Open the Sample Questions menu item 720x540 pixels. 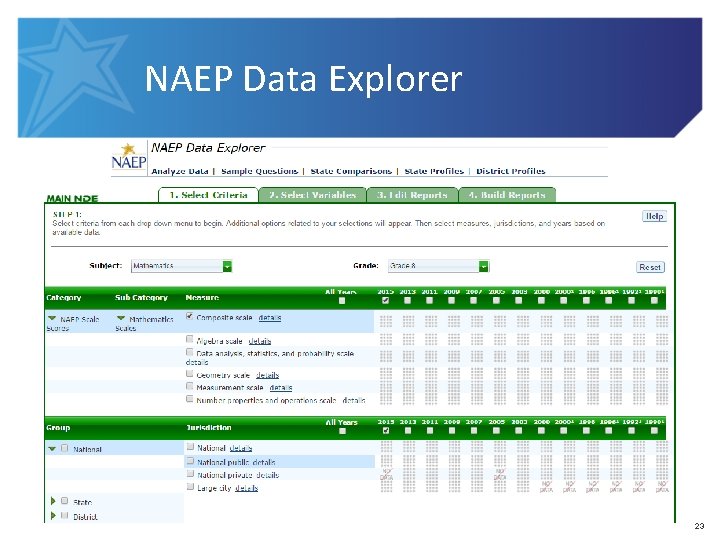pyautogui.click(x=259, y=171)
